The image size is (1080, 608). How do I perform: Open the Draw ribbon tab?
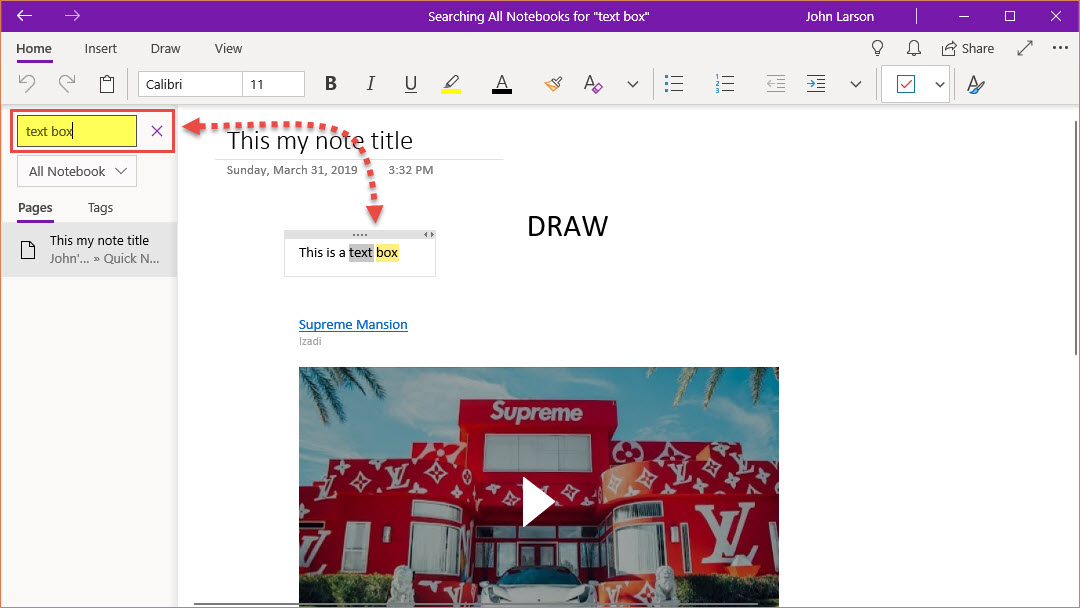coord(165,48)
